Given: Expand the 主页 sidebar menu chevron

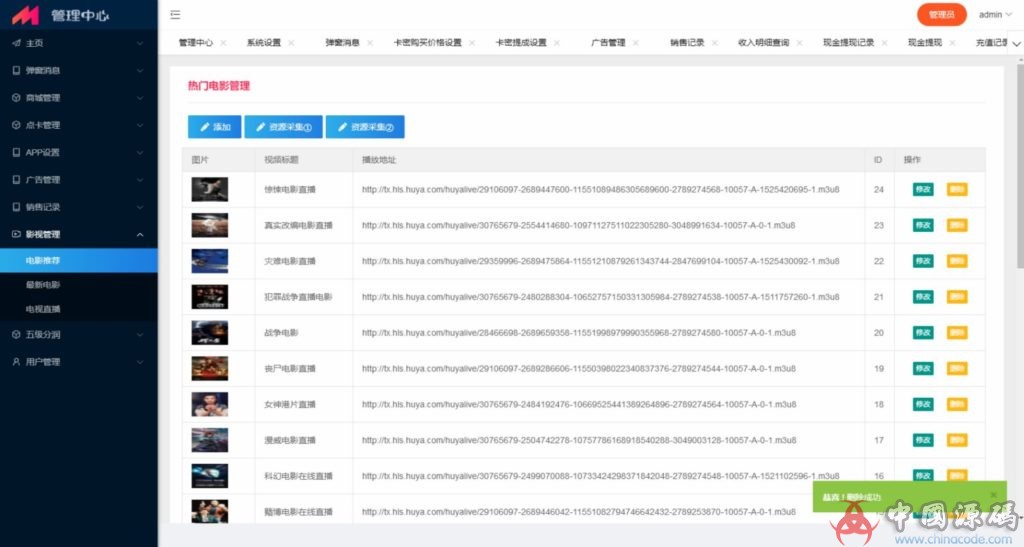Looking at the screenshot, I should (140, 43).
